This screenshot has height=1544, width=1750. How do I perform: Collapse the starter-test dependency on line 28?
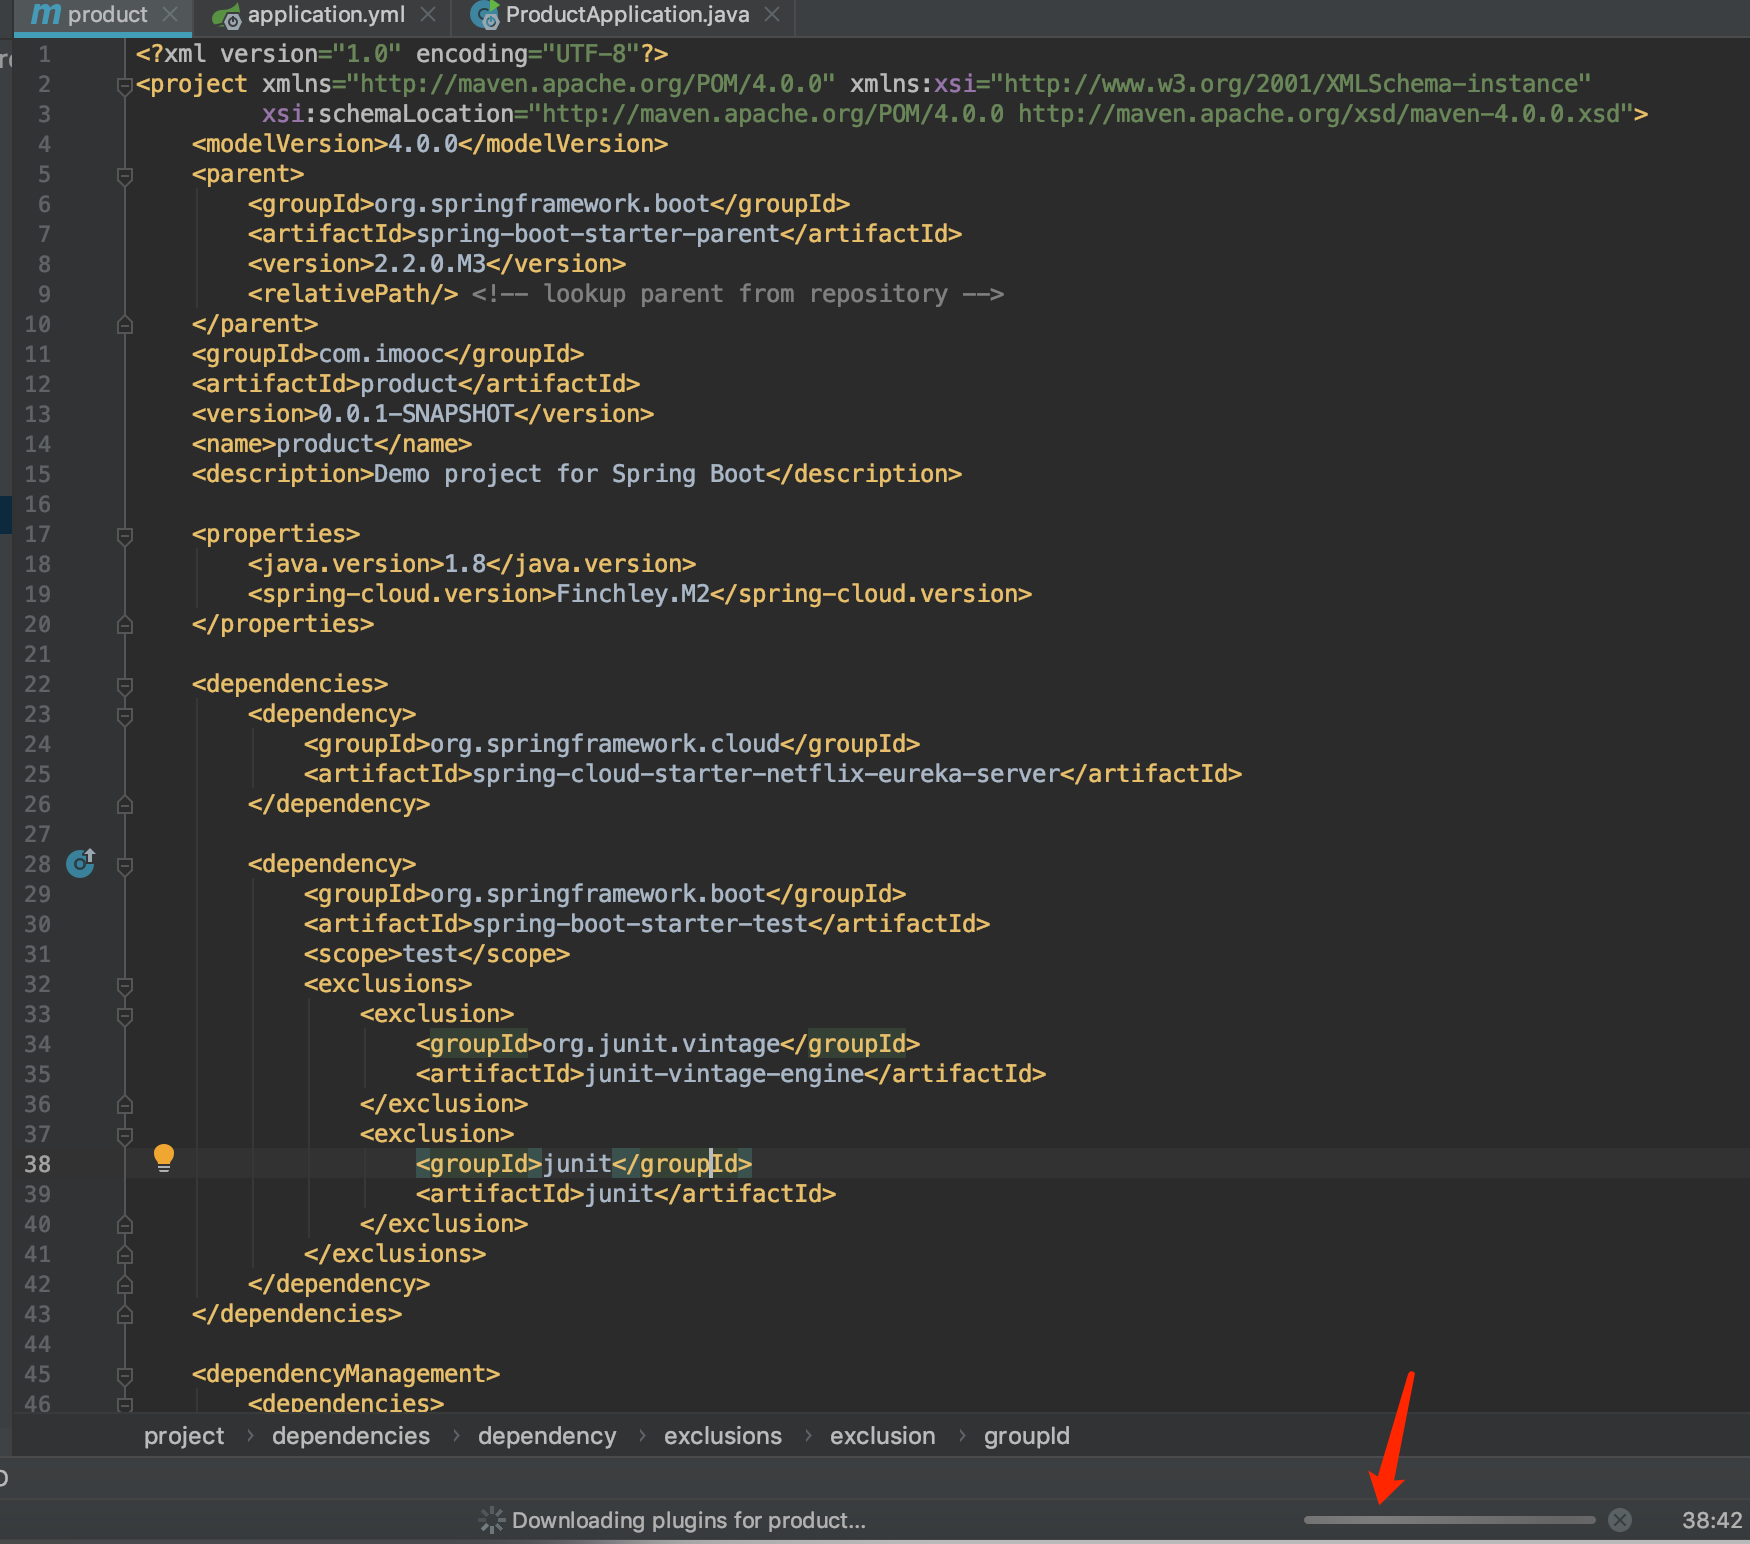[125, 866]
